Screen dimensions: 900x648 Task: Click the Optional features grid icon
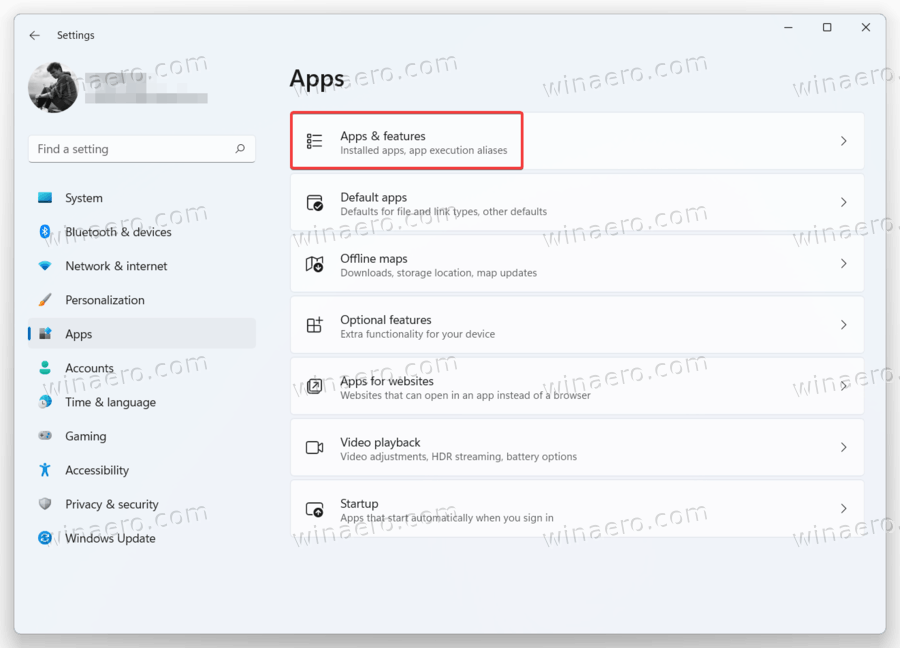tap(314, 325)
